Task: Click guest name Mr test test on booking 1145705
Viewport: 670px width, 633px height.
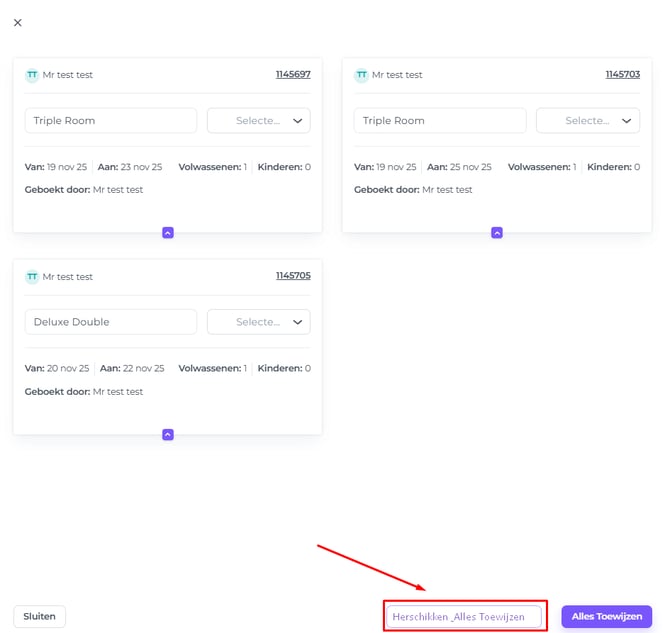Action: [x=68, y=277]
